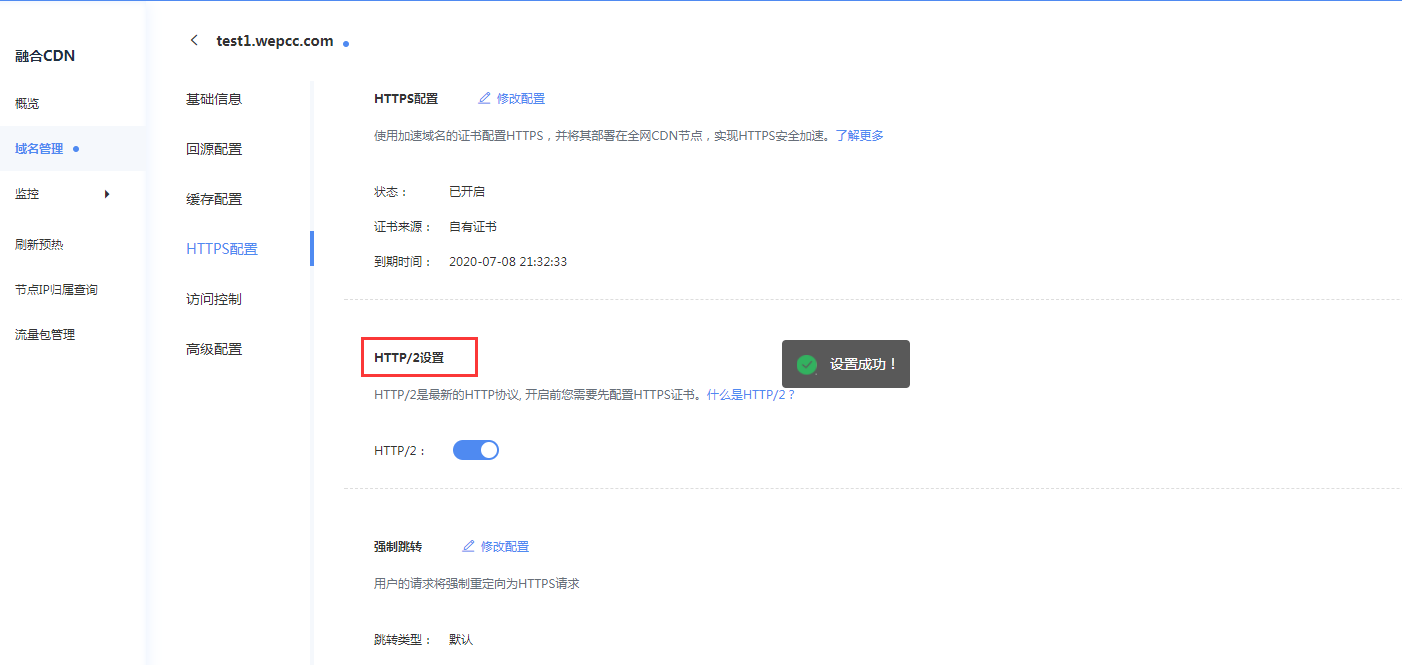Viewport: 1402px width, 665px height.
Task: Click the 强制跳转 section heading
Action: pyautogui.click(x=398, y=546)
